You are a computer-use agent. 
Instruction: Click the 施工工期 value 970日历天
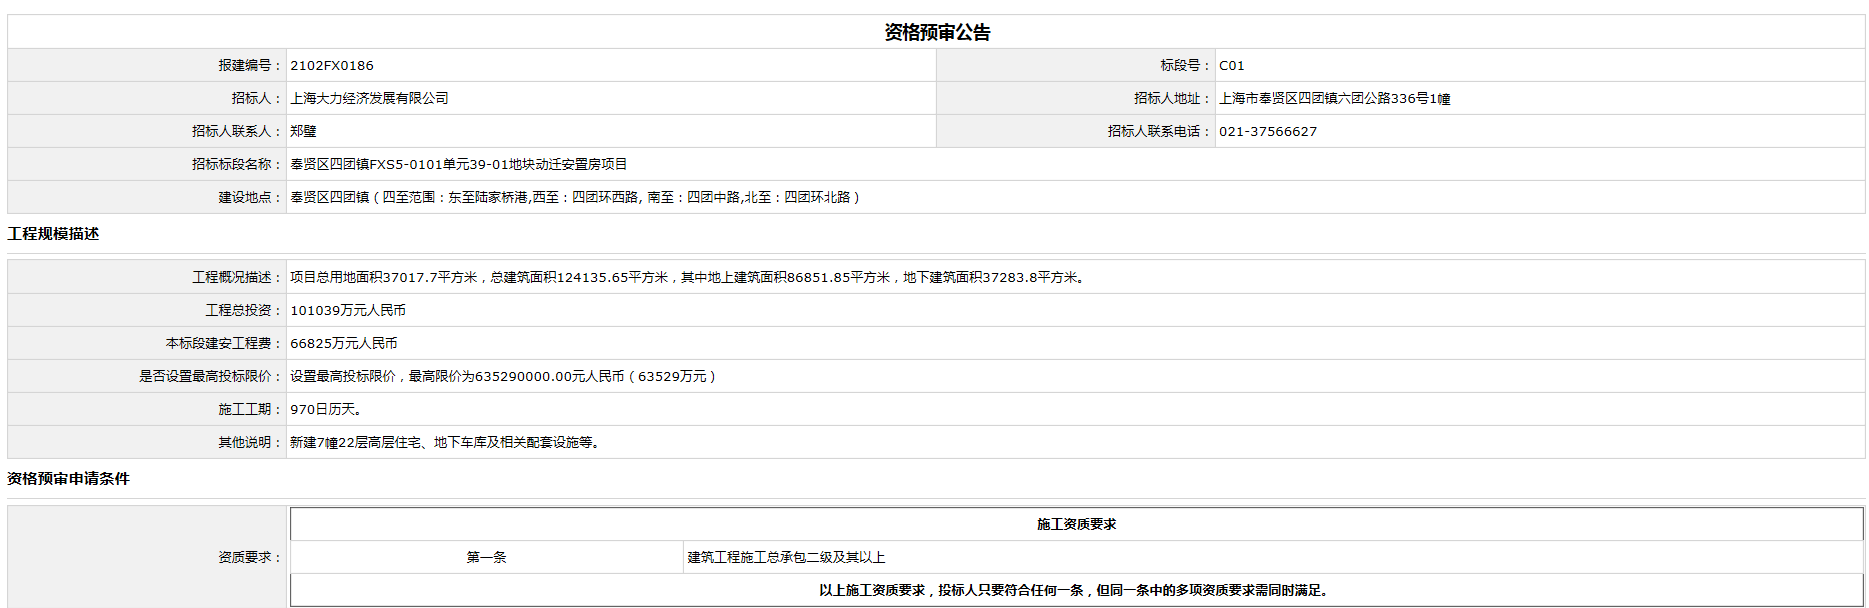coord(326,410)
